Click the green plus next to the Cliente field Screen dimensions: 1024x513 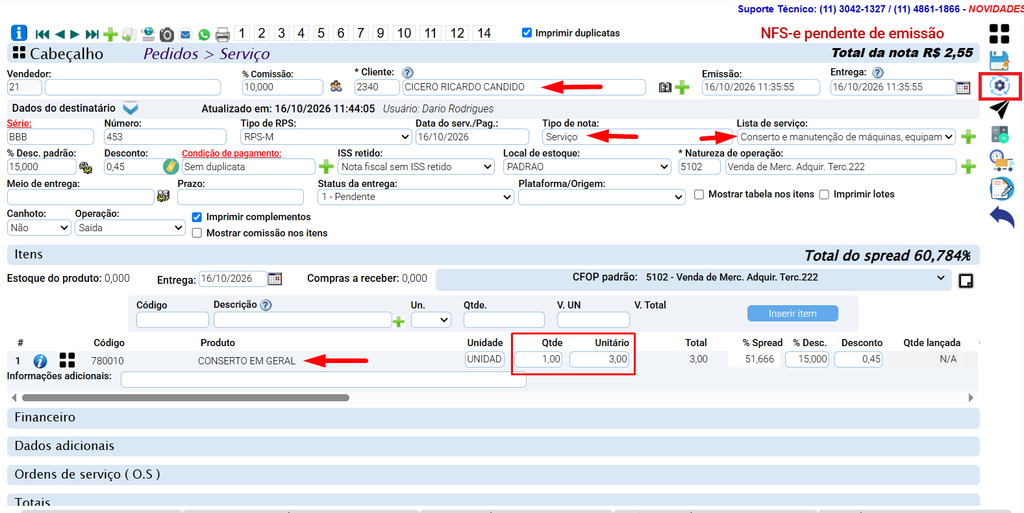click(682, 87)
